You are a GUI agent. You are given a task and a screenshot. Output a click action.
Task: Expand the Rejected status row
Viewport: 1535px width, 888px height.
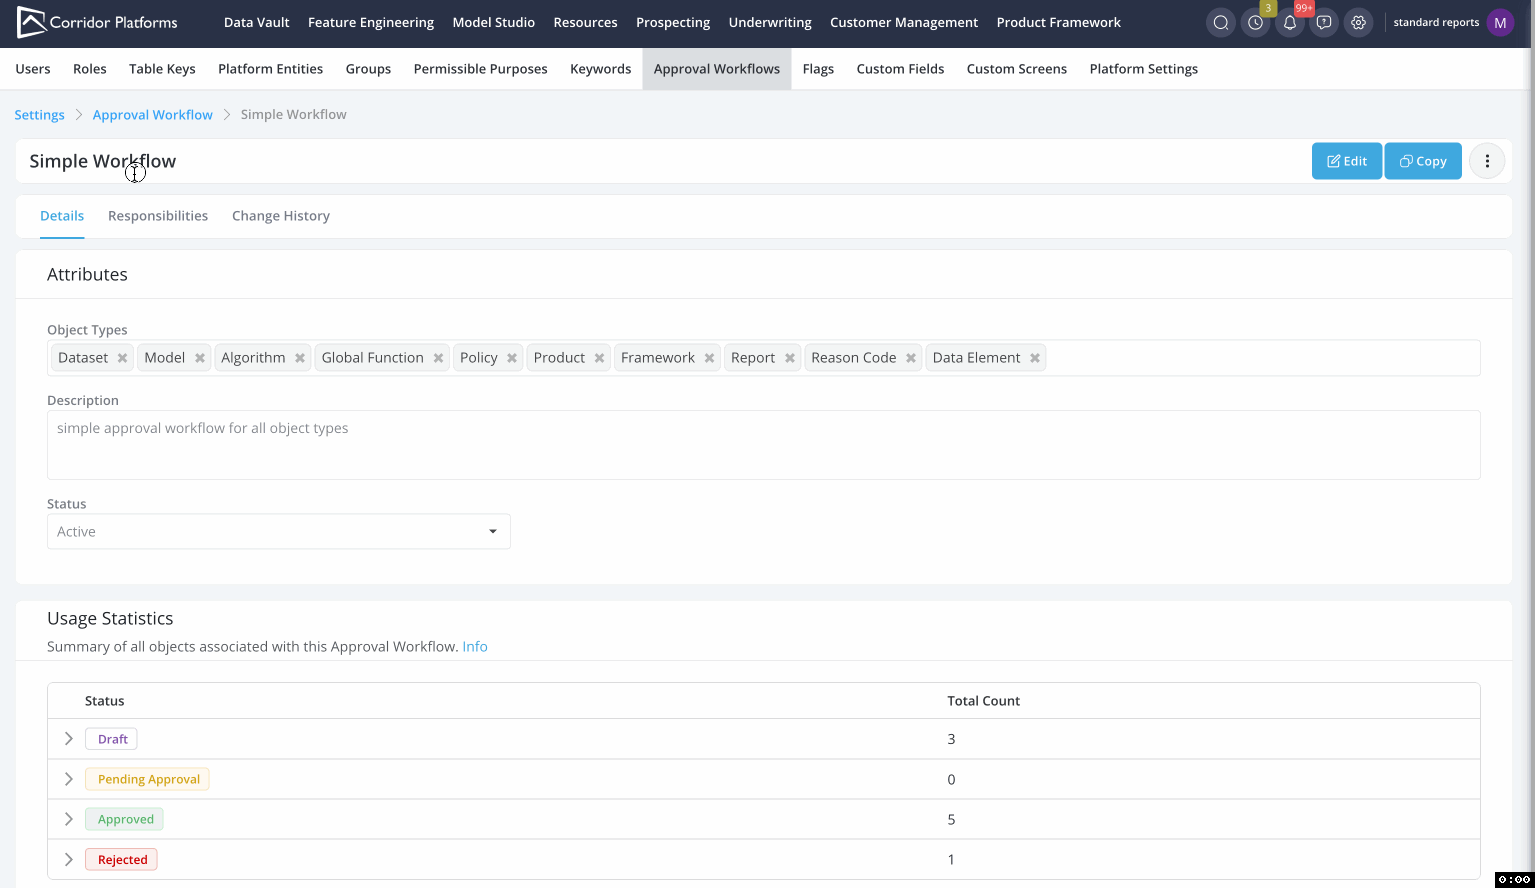[x=69, y=859]
